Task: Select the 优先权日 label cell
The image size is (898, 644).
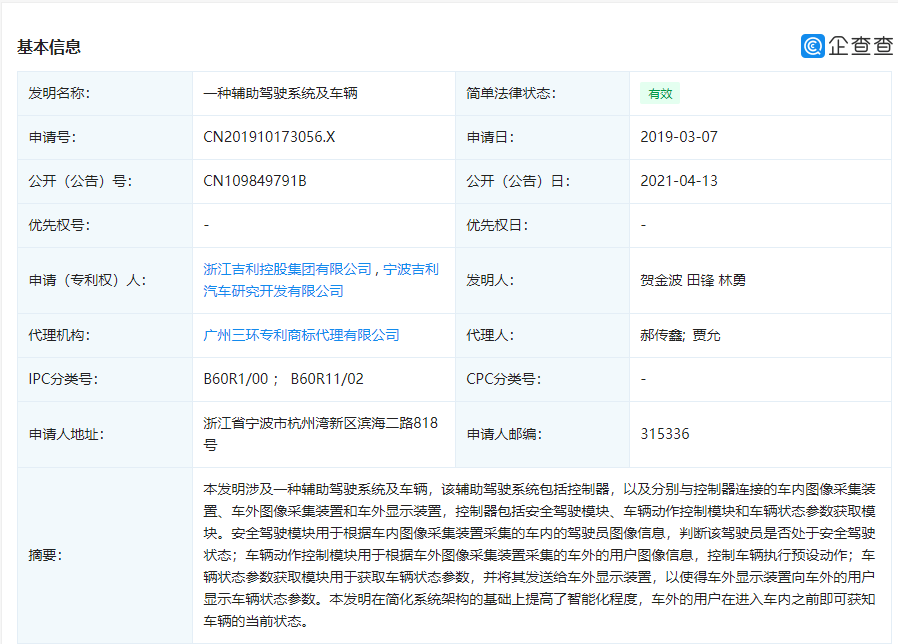Action: [x=542, y=225]
